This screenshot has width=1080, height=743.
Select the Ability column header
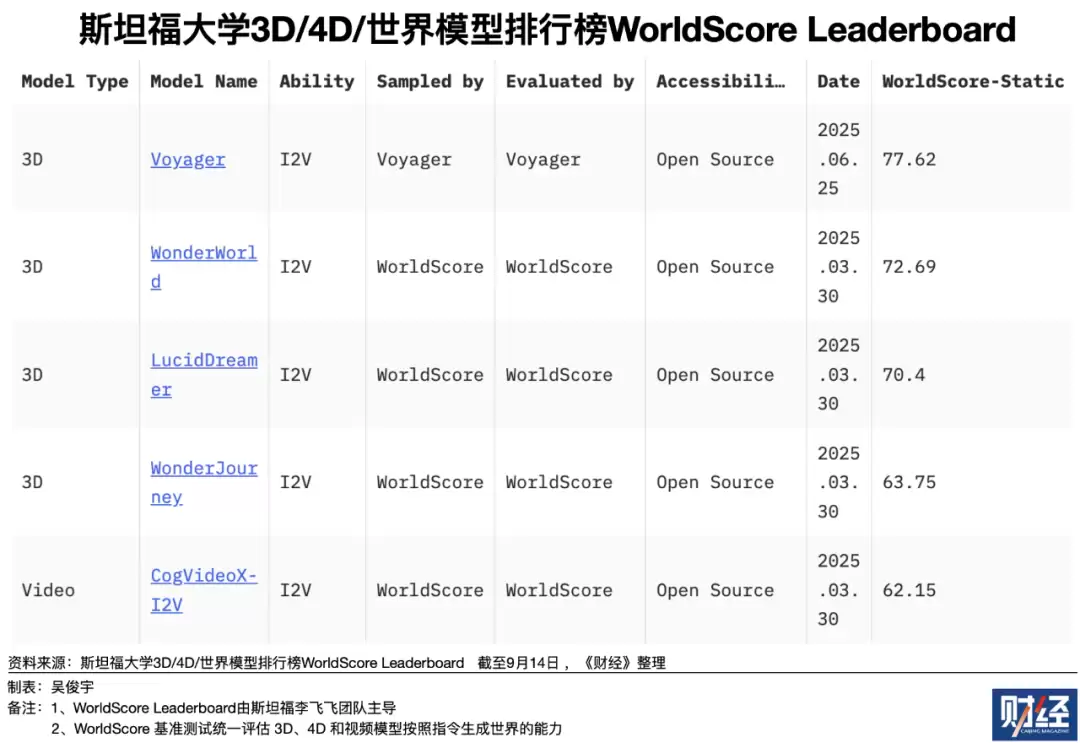(x=317, y=81)
